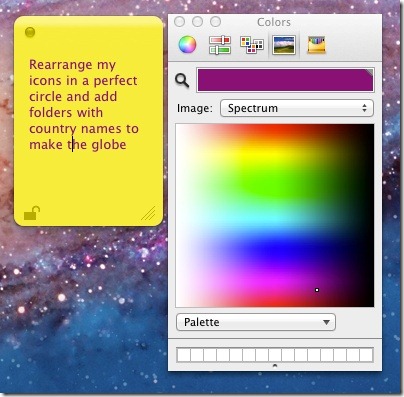Expand the swatch drawer handle
This screenshot has height=397, width=404.
coord(275,366)
